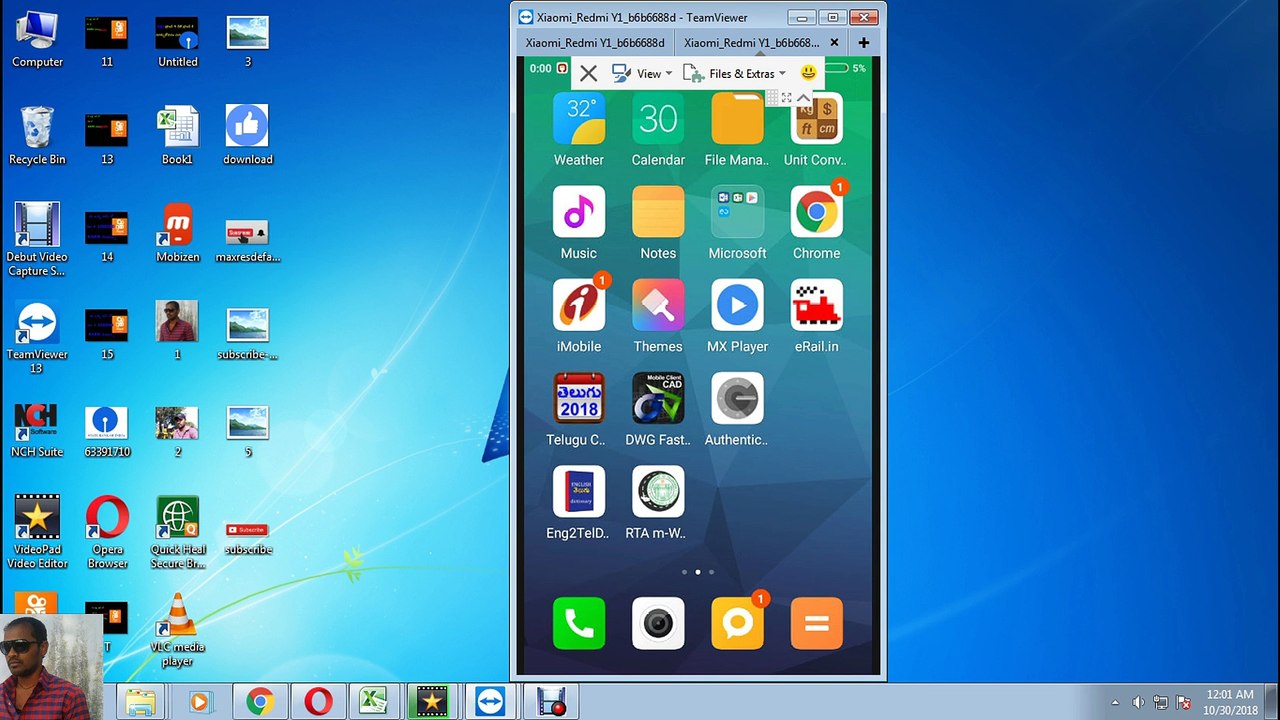
Task: Launch File Manager on the phone screen
Action: pyautogui.click(x=737, y=120)
